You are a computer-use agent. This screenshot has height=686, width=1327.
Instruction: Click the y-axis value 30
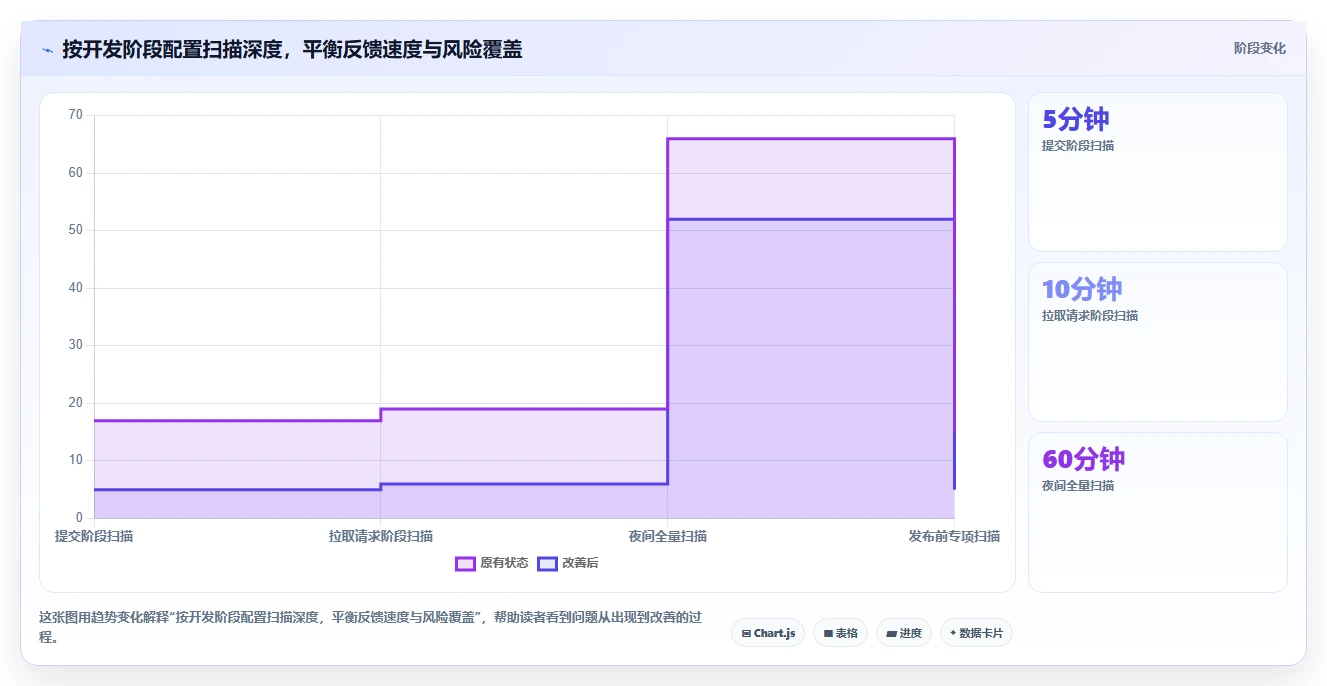pyautogui.click(x=75, y=345)
